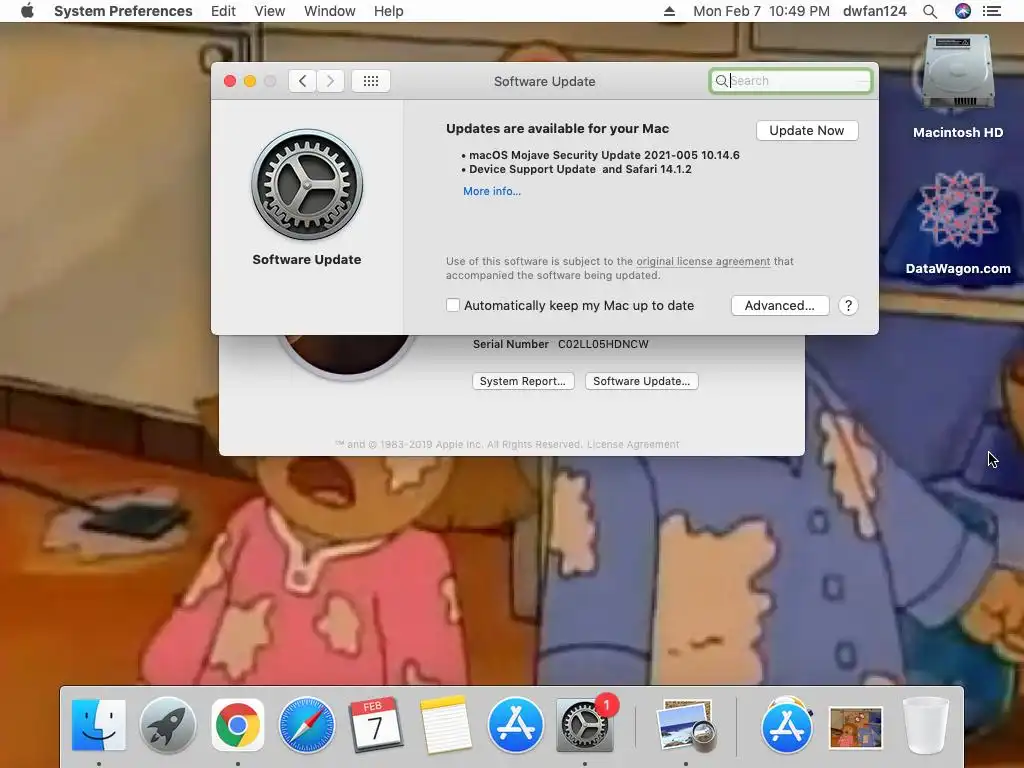Click Software Update... in About This Mac window
This screenshot has height=768, width=1024.
[x=641, y=381]
